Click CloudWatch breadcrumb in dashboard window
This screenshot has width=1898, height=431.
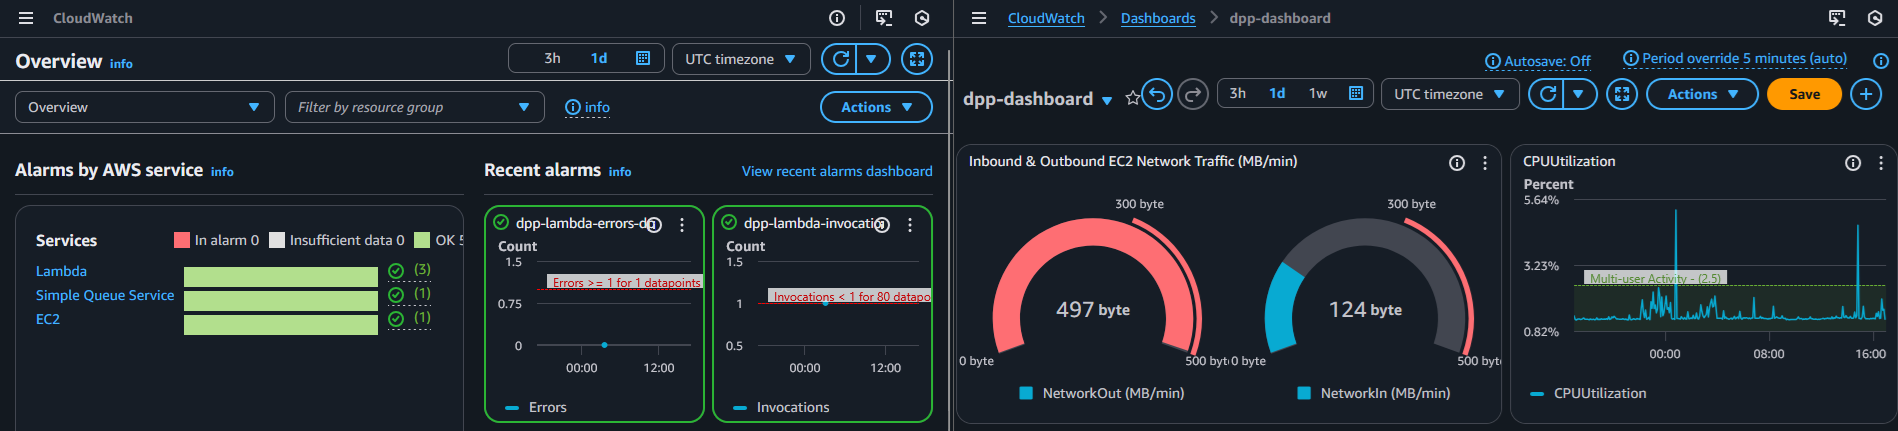click(1046, 18)
